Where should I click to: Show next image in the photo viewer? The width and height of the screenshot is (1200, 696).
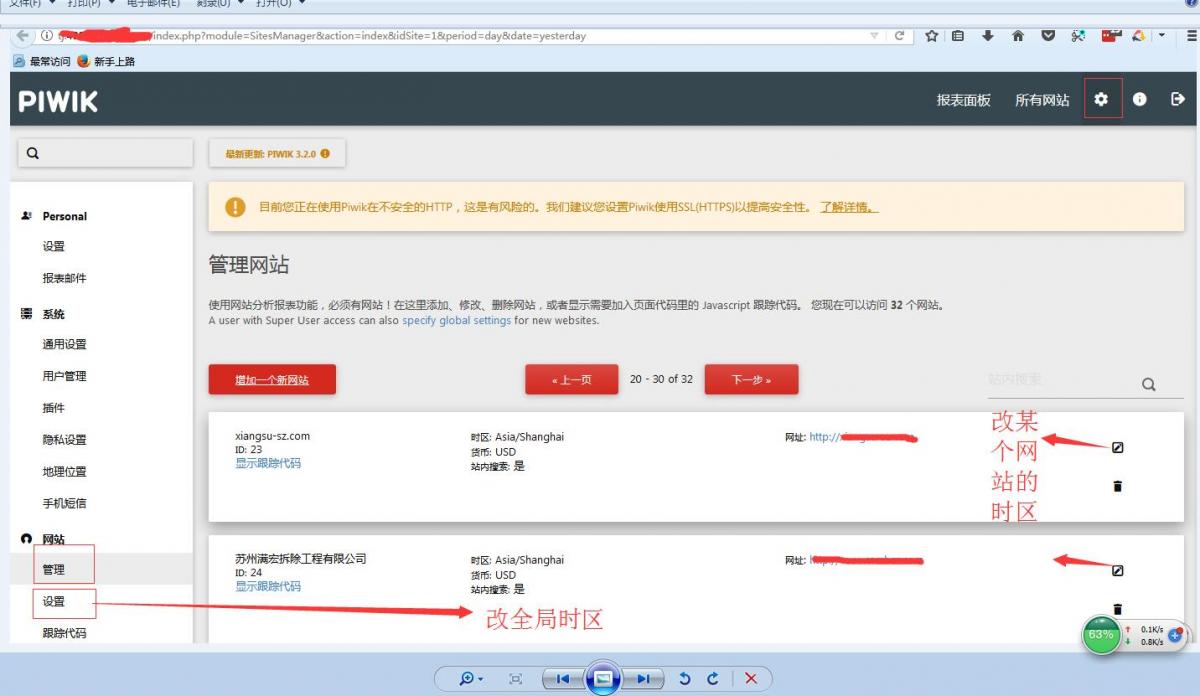[x=644, y=679]
